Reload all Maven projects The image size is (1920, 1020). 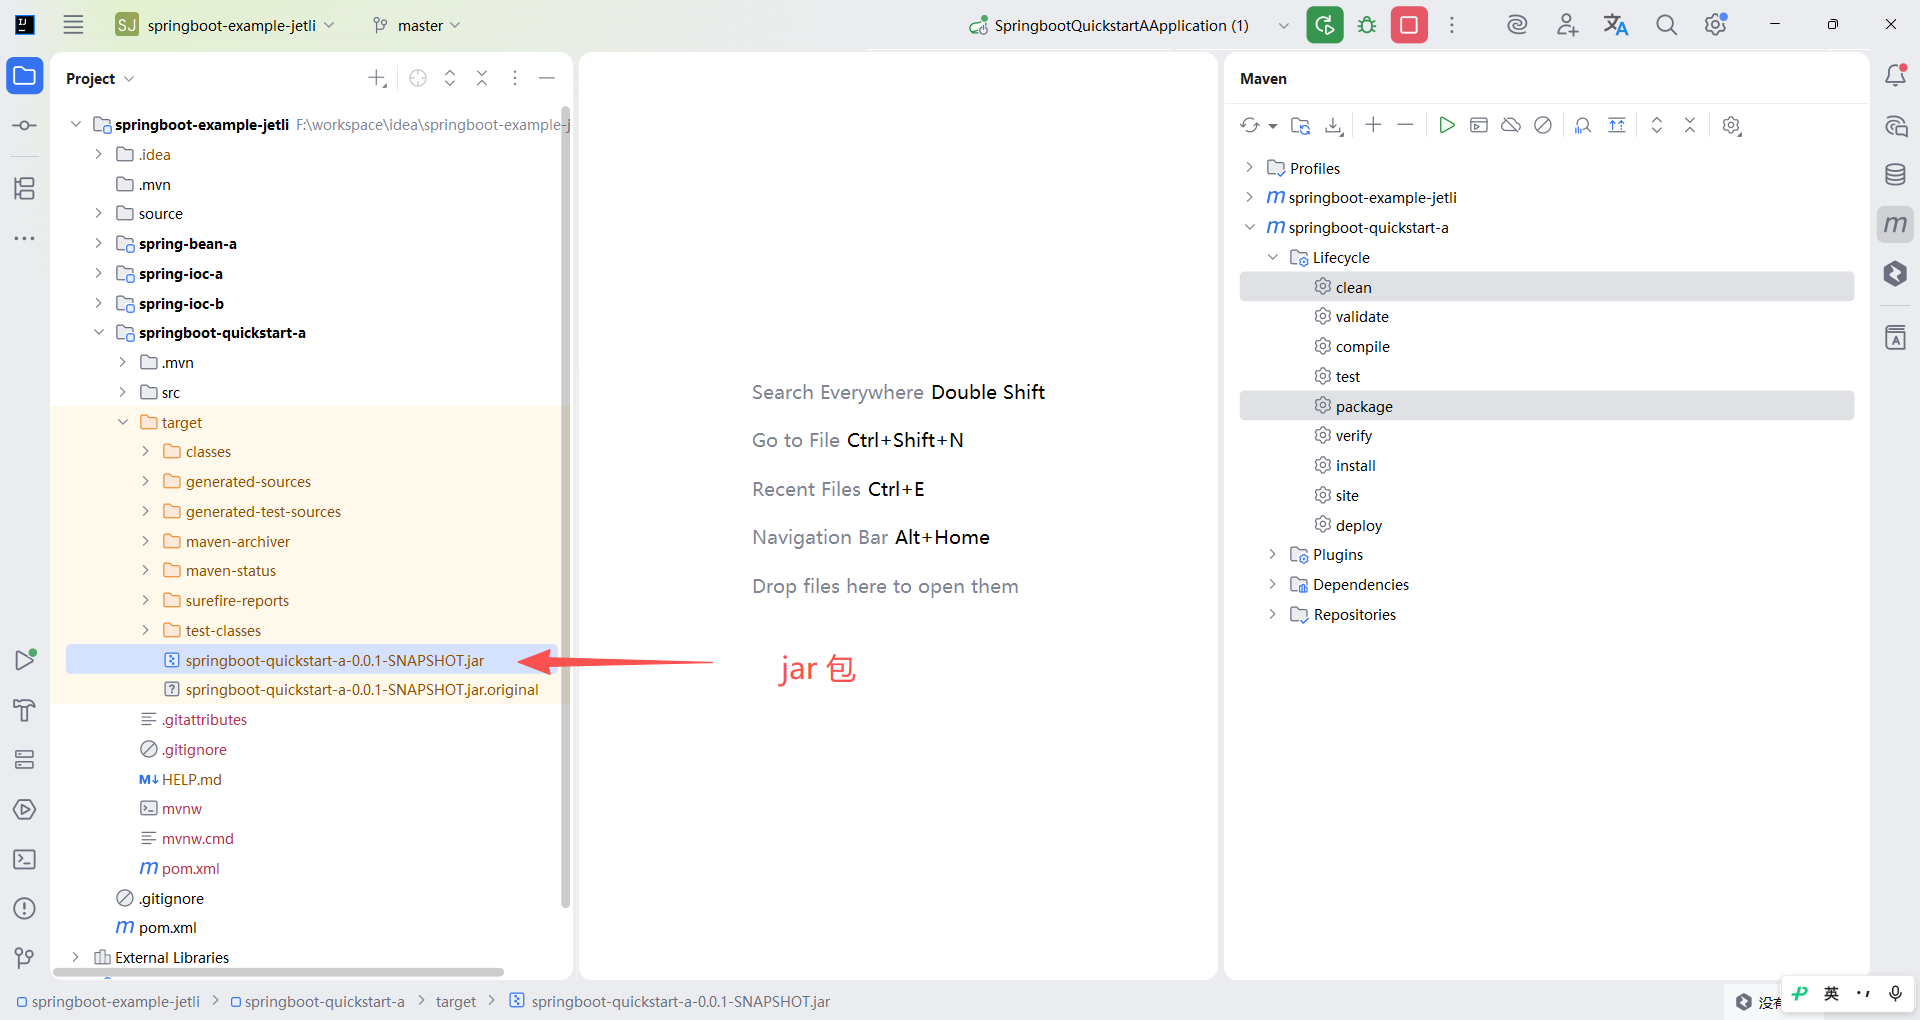coord(1250,125)
